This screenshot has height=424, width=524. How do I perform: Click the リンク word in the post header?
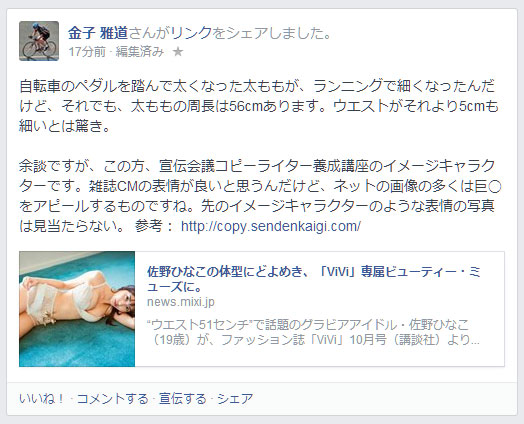point(191,33)
